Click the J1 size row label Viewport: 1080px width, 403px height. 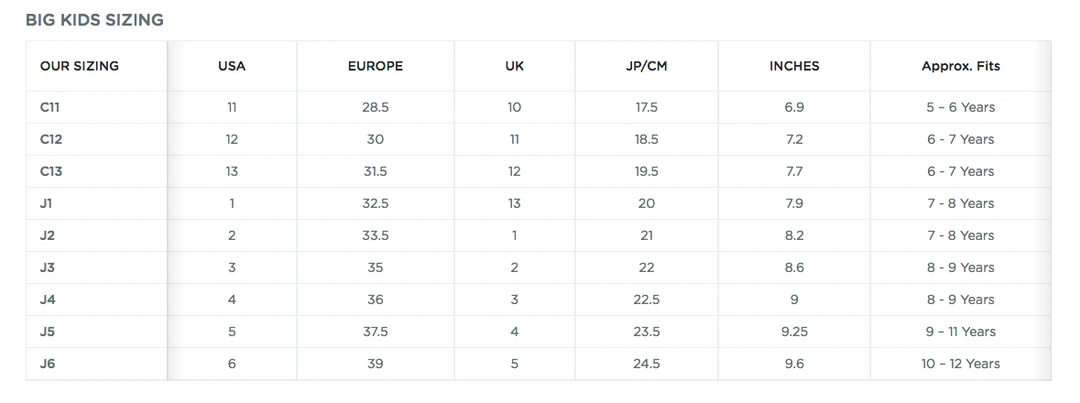pyautogui.click(x=47, y=203)
